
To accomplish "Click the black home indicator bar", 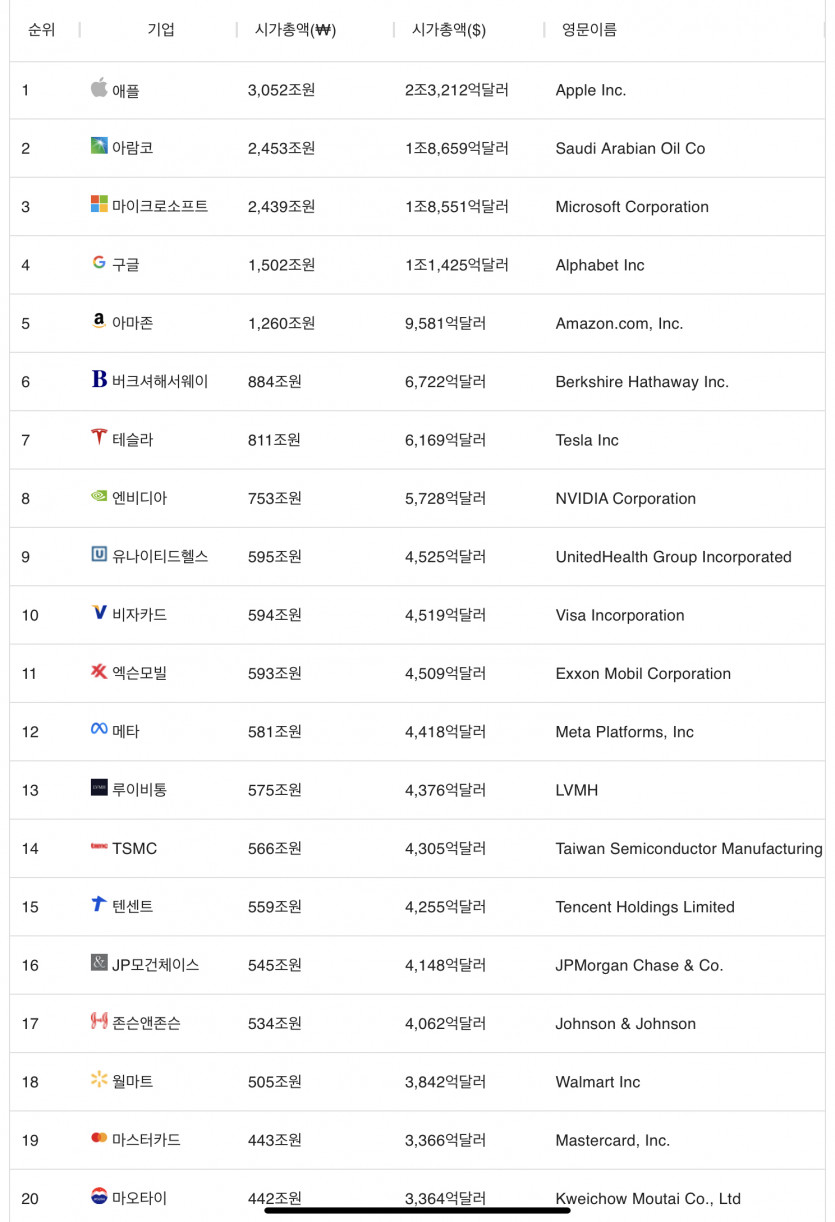I will pos(417,1210).
